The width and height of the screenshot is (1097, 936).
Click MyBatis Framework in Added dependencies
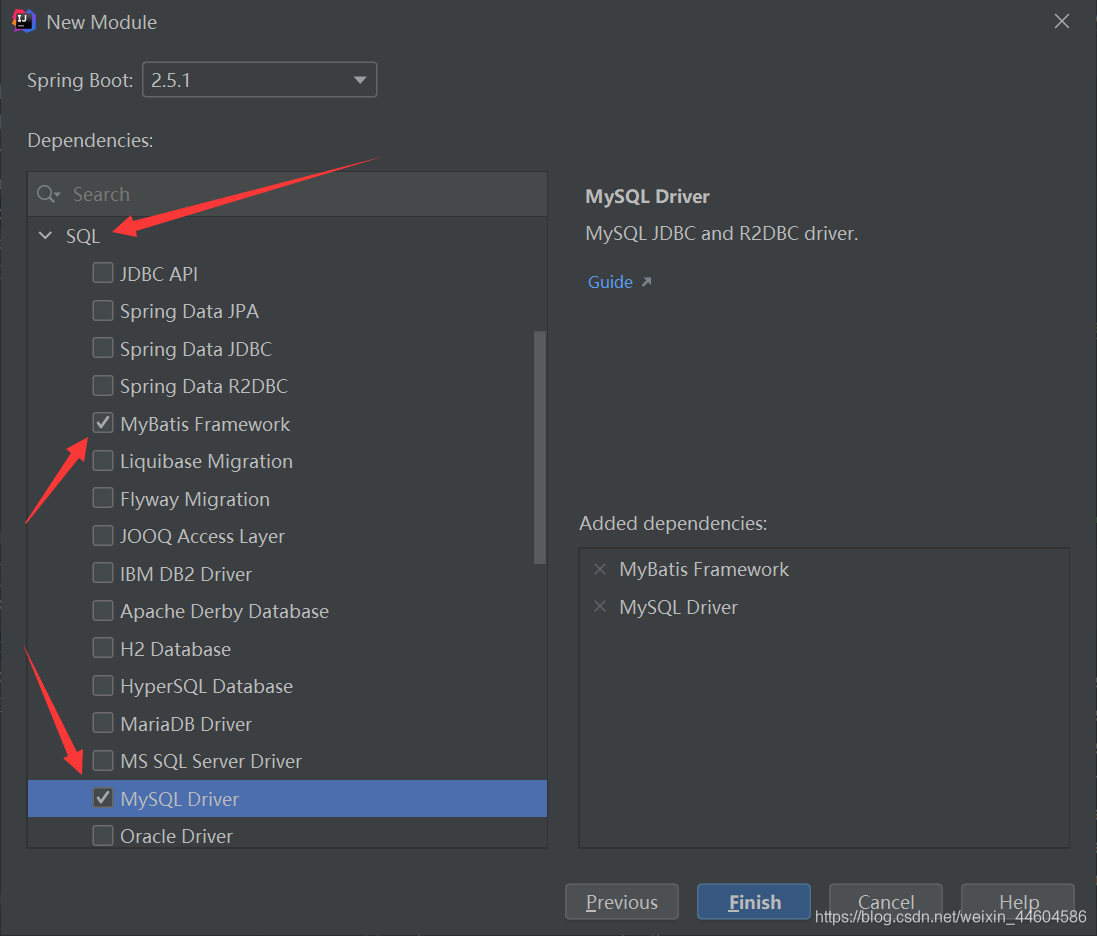tap(704, 569)
